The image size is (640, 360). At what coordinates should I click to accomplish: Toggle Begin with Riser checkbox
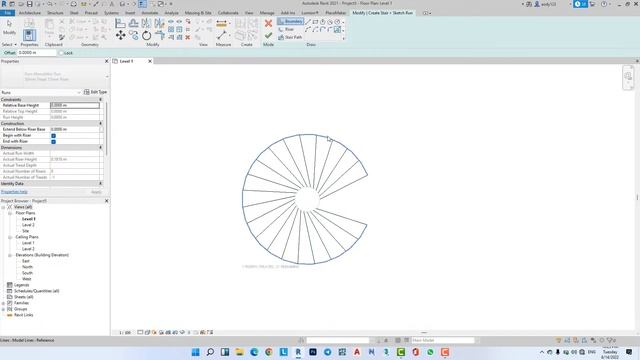53,136
